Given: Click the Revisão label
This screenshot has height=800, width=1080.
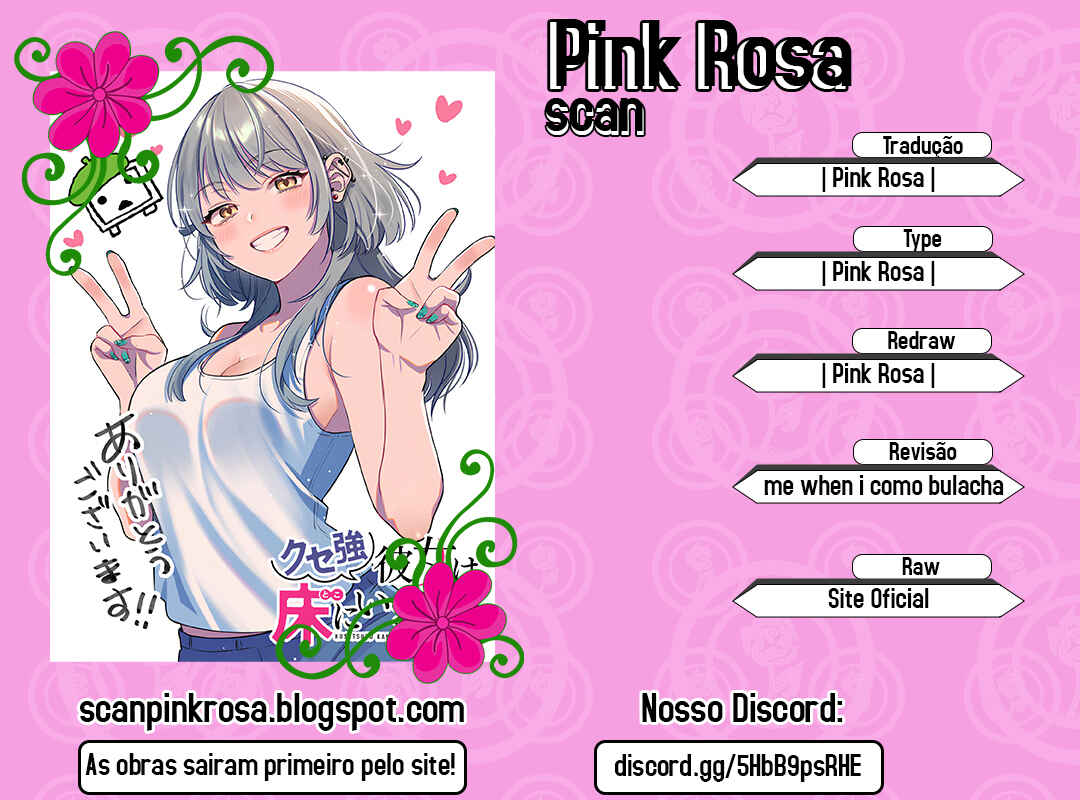Looking at the screenshot, I should click(922, 452).
